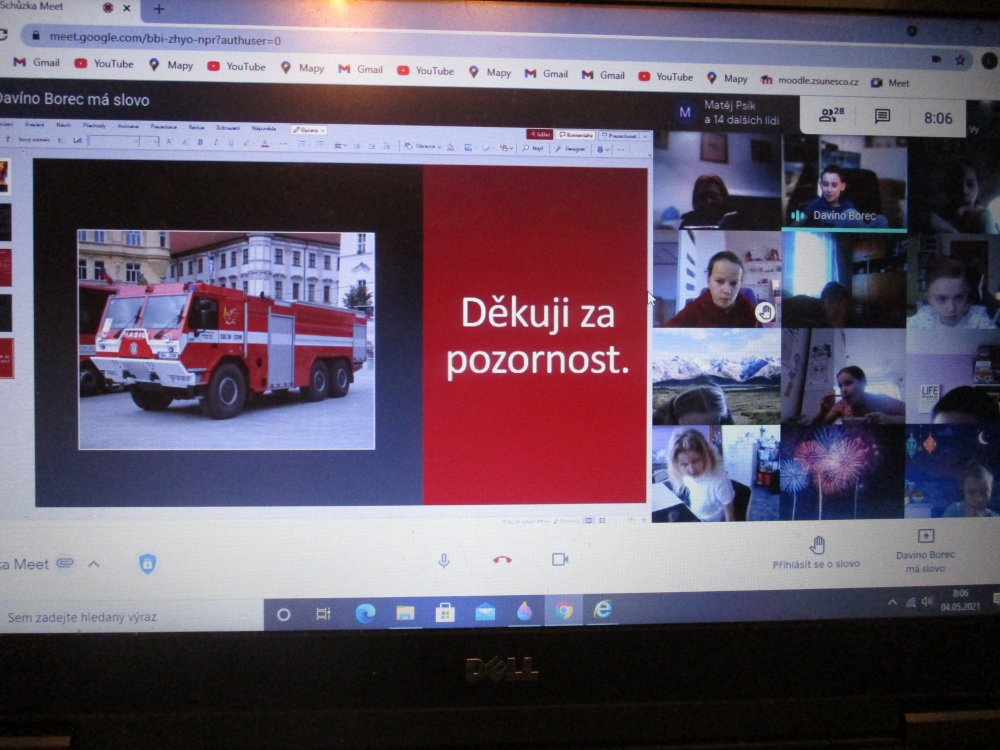Open the Meet chat panel
The width and height of the screenshot is (1000, 750).
coord(882,116)
